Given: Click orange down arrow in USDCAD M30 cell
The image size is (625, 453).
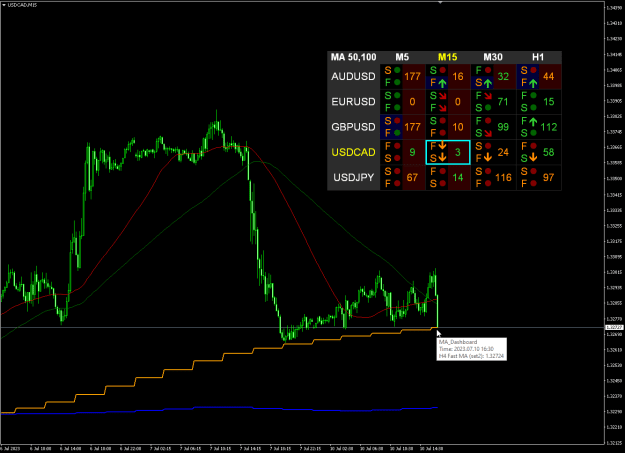Looking at the screenshot, I should pyautogui.click(x=488, y=158).
